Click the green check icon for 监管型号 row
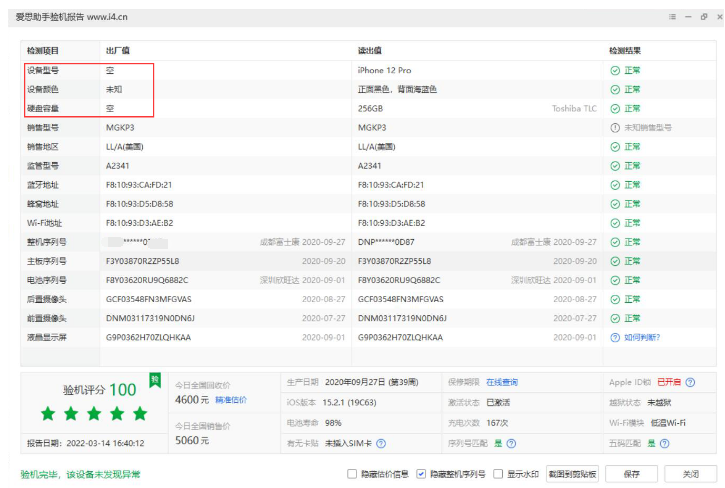 click(615, 166)
